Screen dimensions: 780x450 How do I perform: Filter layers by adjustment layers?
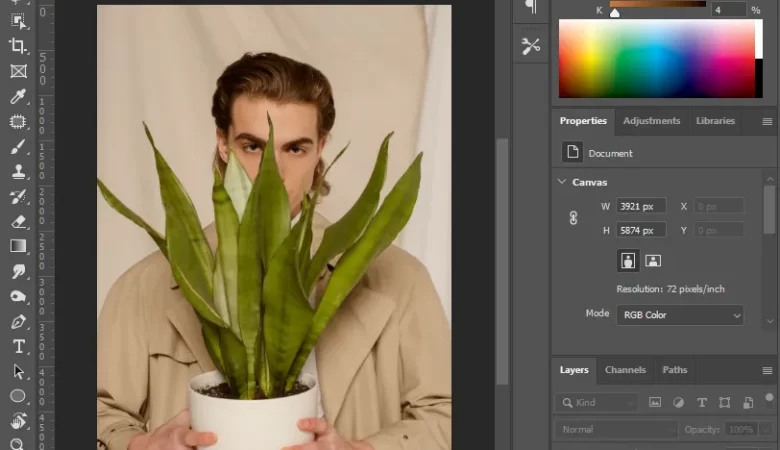click(678, 402)
